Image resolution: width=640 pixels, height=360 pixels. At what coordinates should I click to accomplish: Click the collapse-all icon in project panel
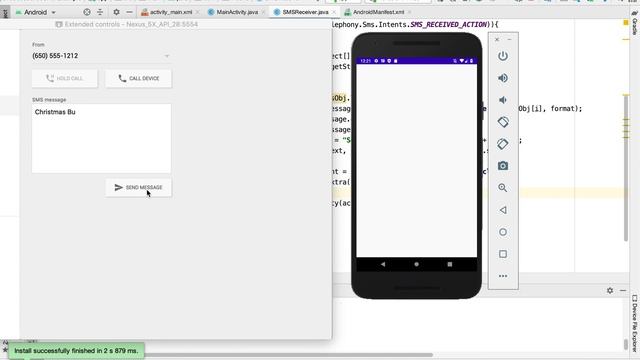[100, 12]
